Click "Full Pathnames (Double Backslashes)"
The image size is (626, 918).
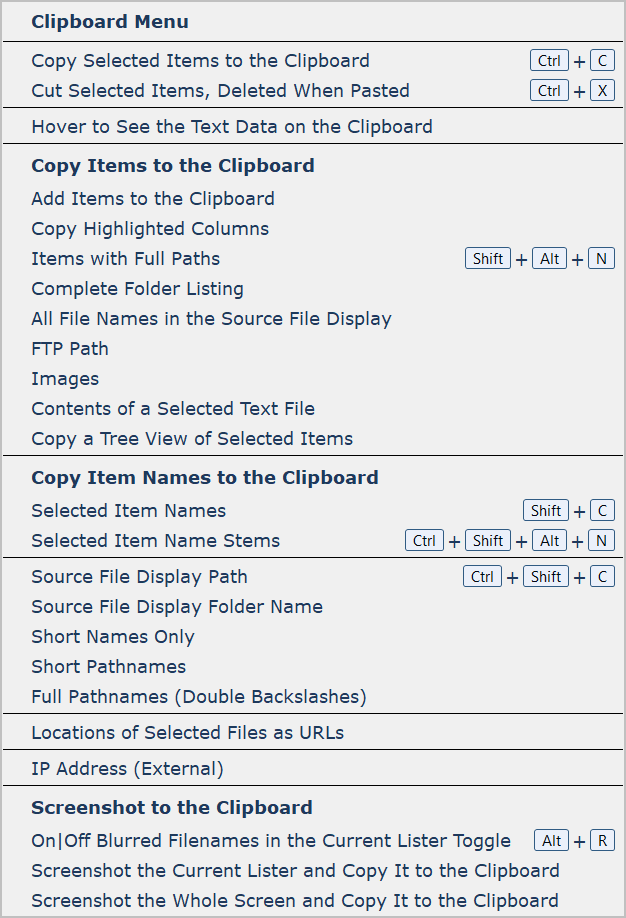tap(183, 696)
